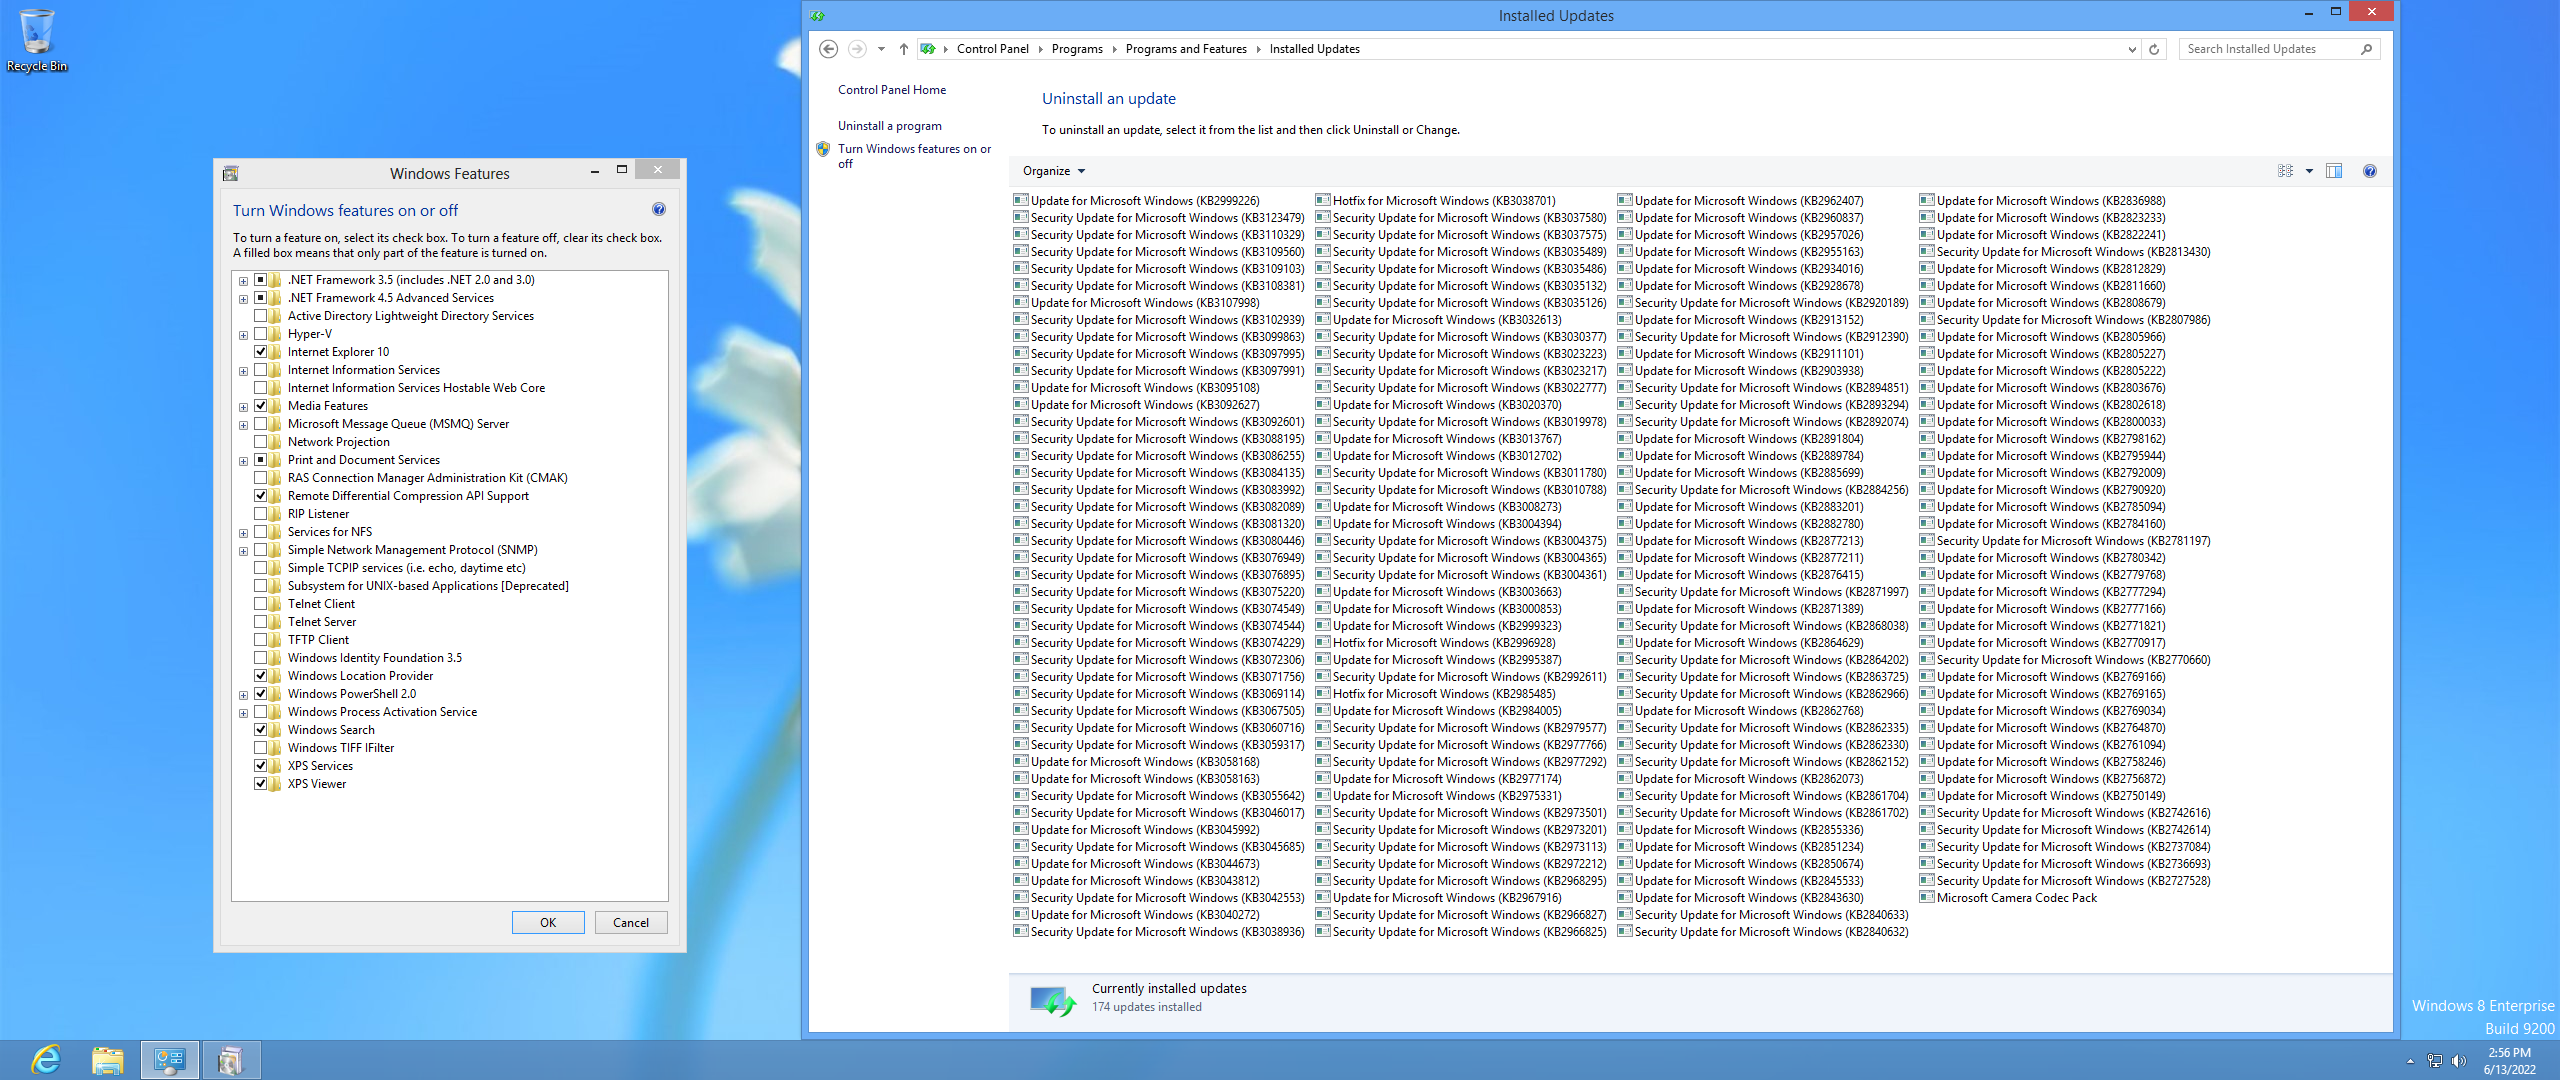Image resolution: width=2560 pixels, height=1080 pixels.
Task: Open the Recycle Bin desktop icon
Action: click(x=37, y=40)
